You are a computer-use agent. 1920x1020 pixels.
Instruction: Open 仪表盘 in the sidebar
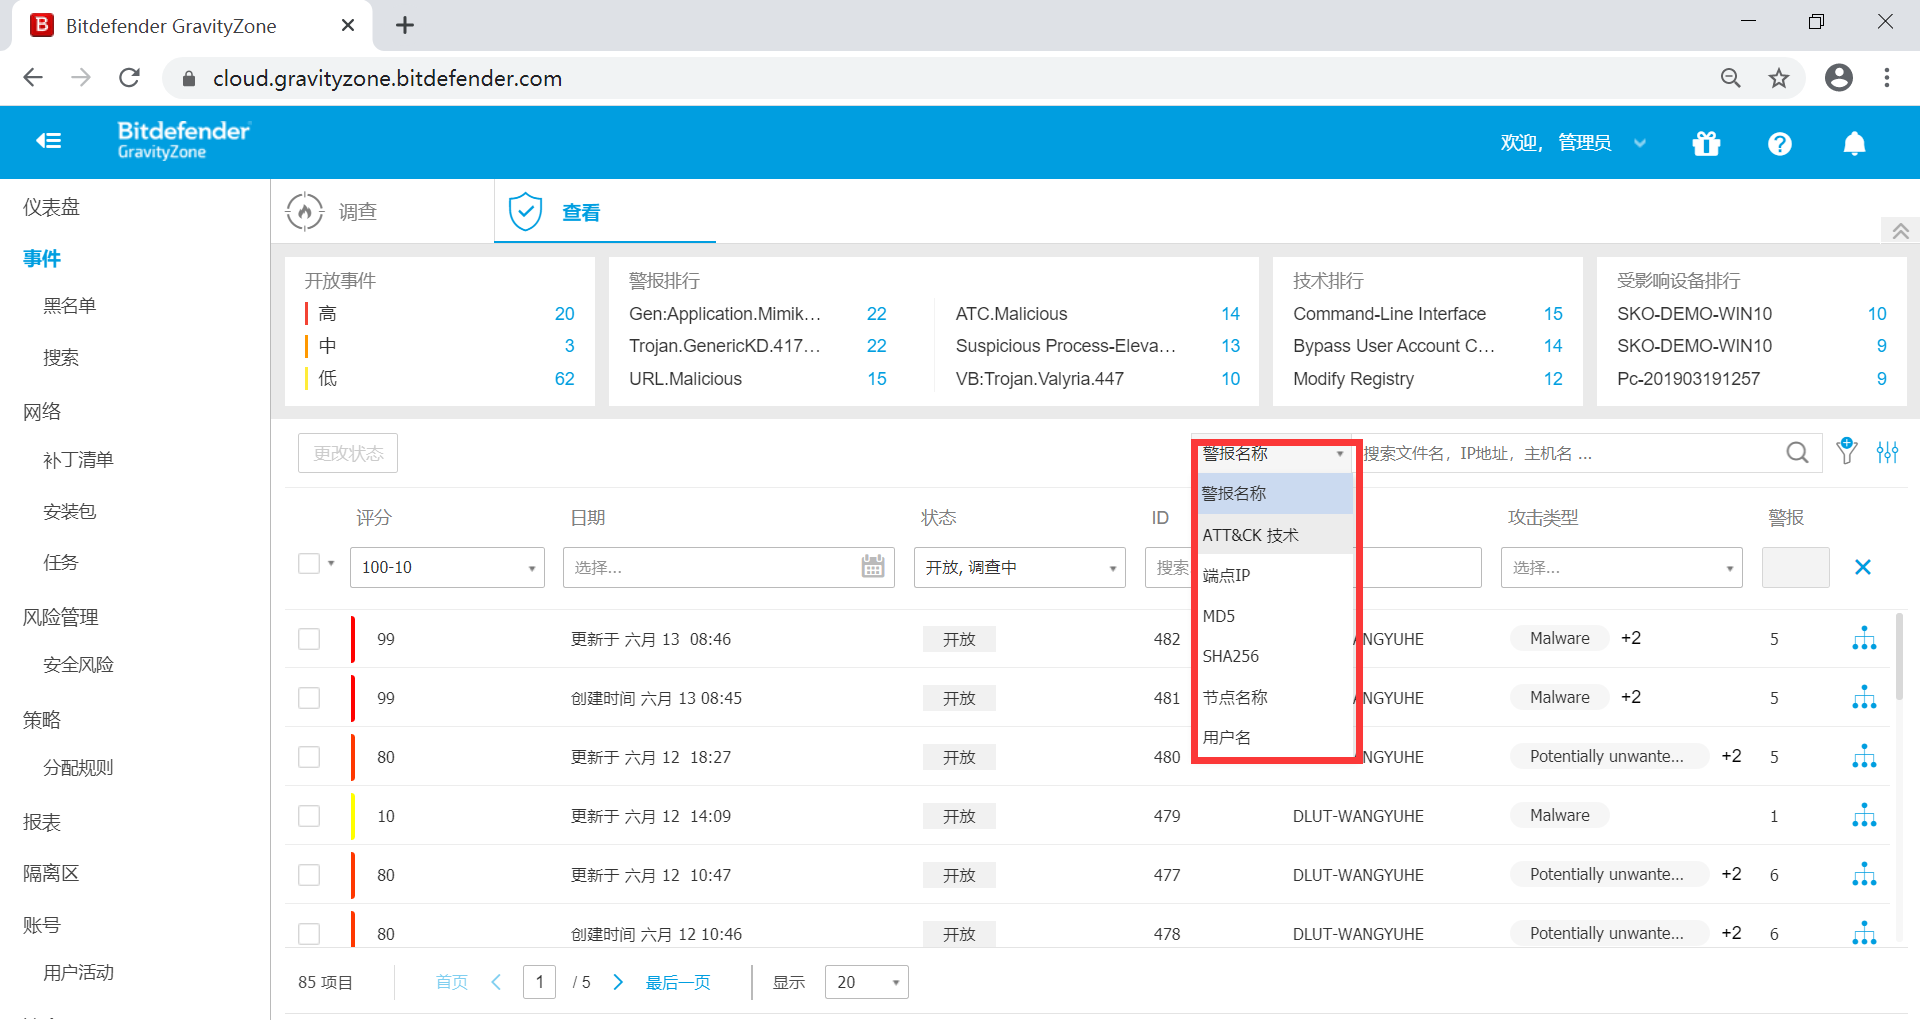pos(52,207)
